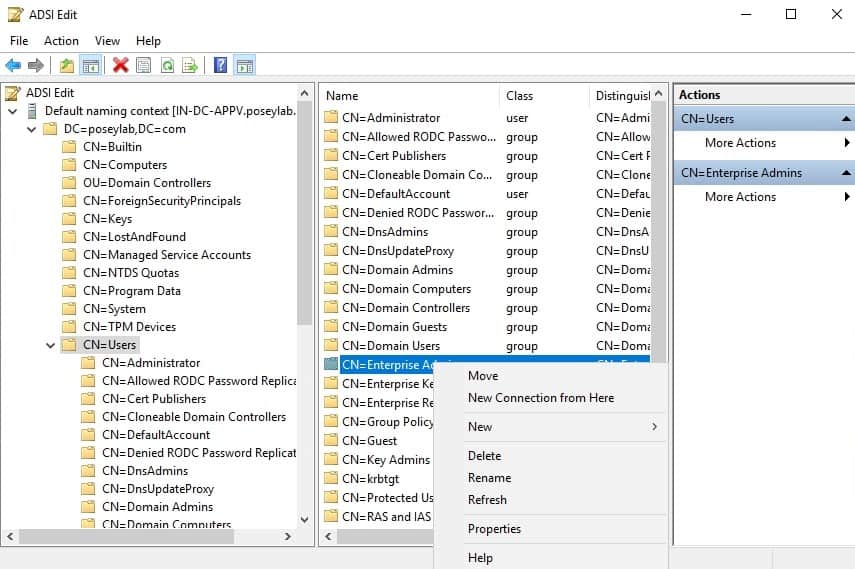Click tree pane horizontal scroll right arrow

[287, 537]
